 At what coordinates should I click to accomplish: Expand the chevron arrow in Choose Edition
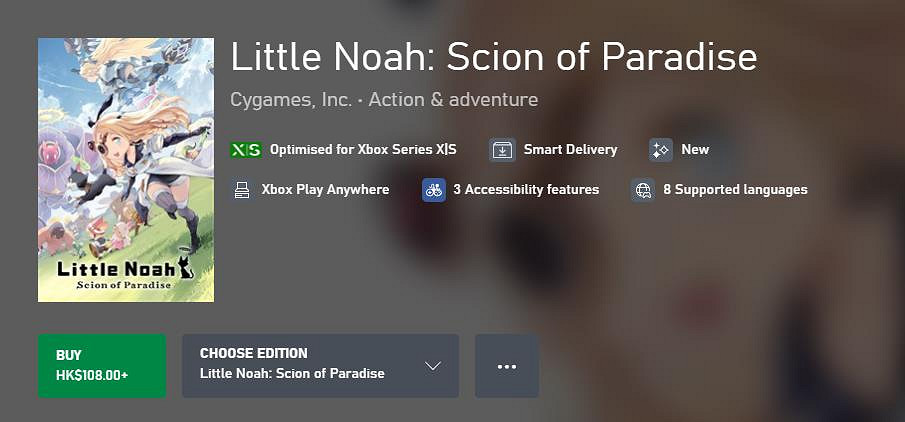pyautogui.click(x=433, y=366)
